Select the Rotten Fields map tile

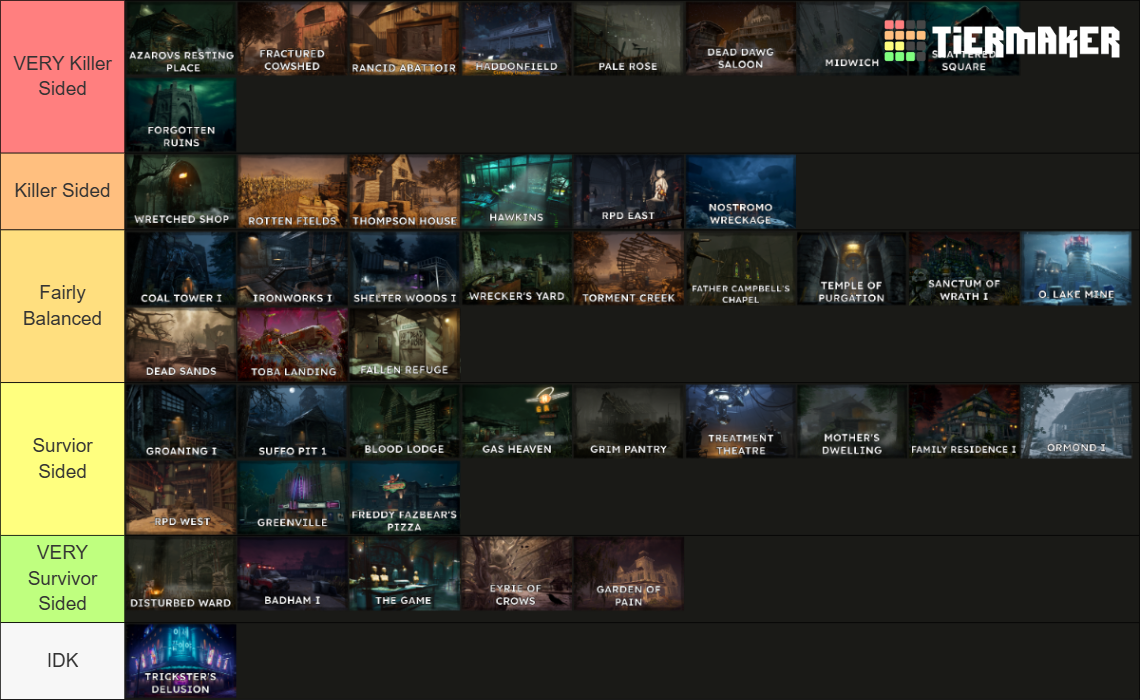point(292,191)
